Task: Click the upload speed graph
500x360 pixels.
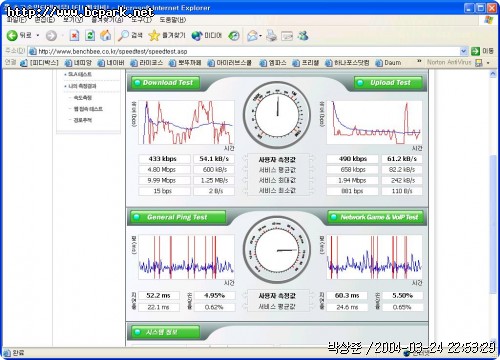Action: [374, 122]
